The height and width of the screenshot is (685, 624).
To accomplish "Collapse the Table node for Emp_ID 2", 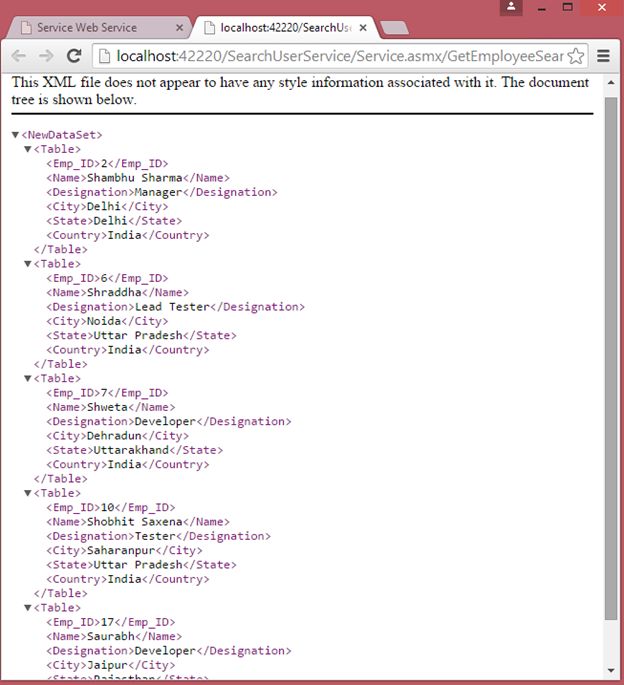I will tap(28, 149).
